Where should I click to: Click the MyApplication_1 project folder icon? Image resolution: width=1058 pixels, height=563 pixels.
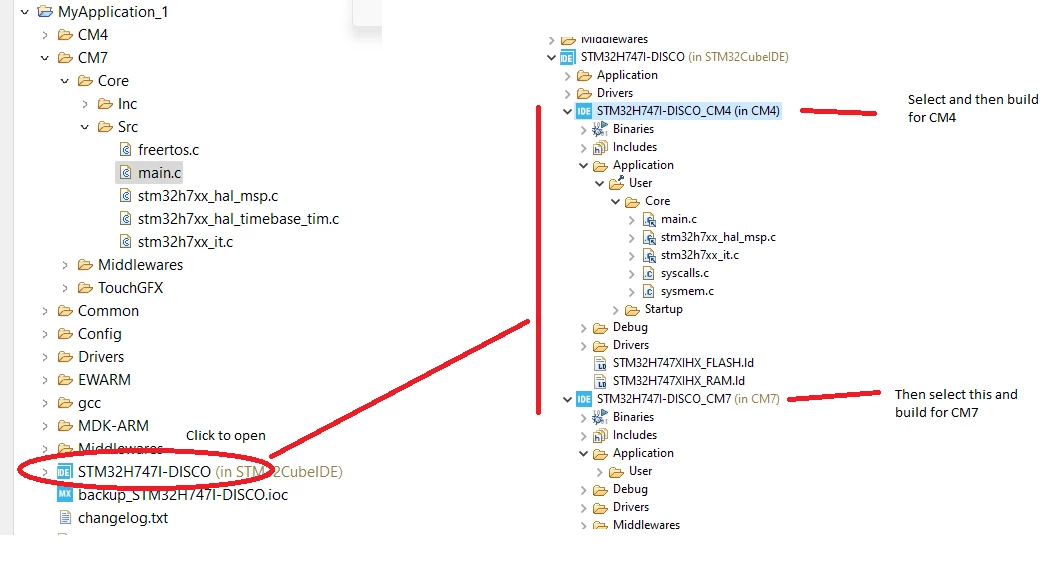(x=45, y=11)
